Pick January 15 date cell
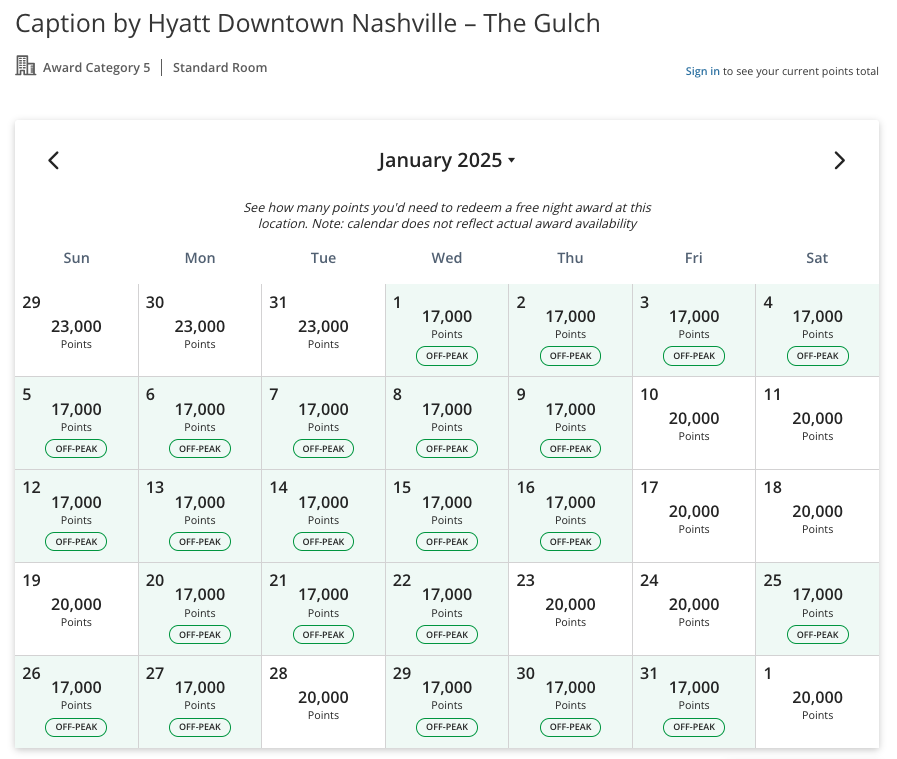The image size is (897, 759). [447, 516]
